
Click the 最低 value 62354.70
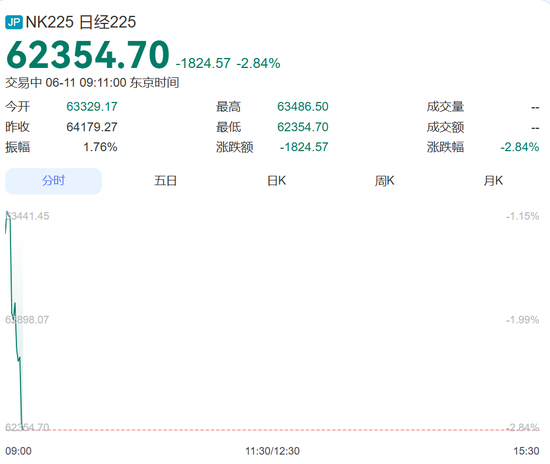coord(303,127)
